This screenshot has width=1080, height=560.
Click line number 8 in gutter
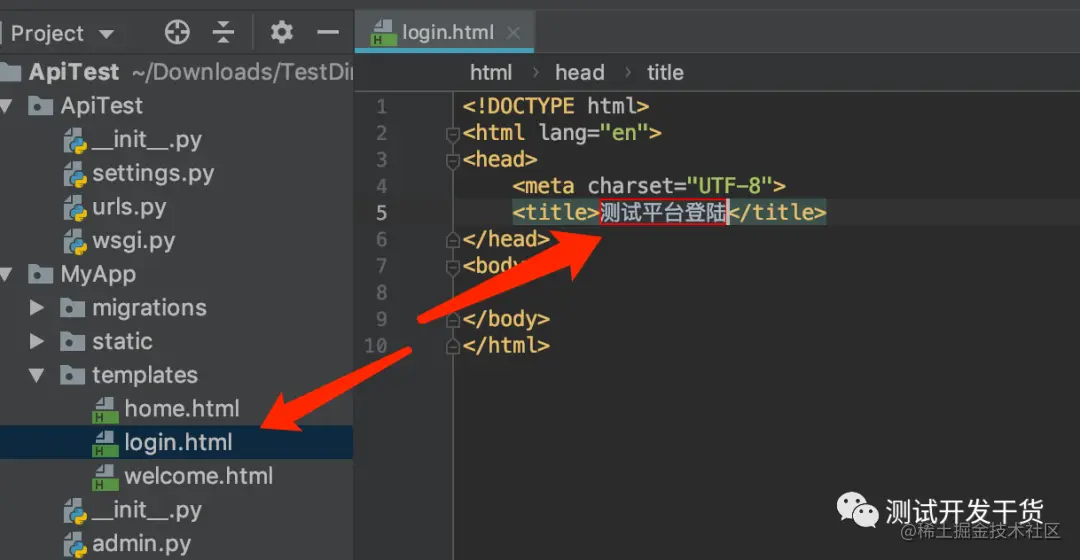pos(381,293)
